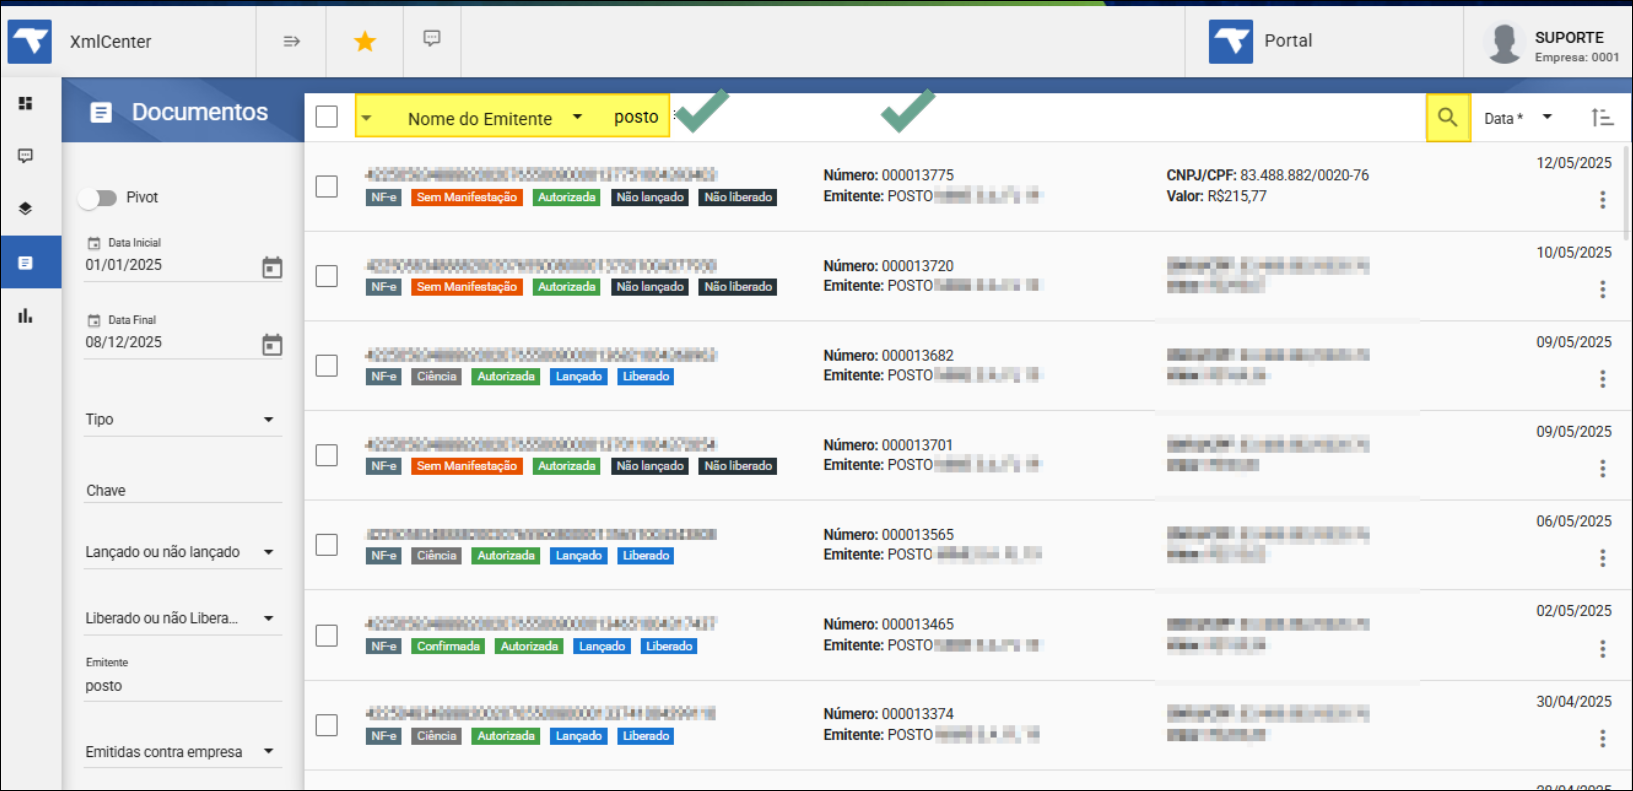The height and width of the screenshot is (791, 1633).
Task: Open the dashboard grid icon in sidebar
Action: tap(26, 103)
